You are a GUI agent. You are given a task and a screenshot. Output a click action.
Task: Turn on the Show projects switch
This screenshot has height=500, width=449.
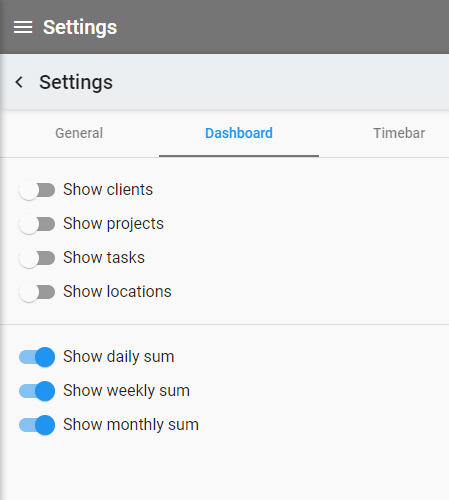point(37,224)
